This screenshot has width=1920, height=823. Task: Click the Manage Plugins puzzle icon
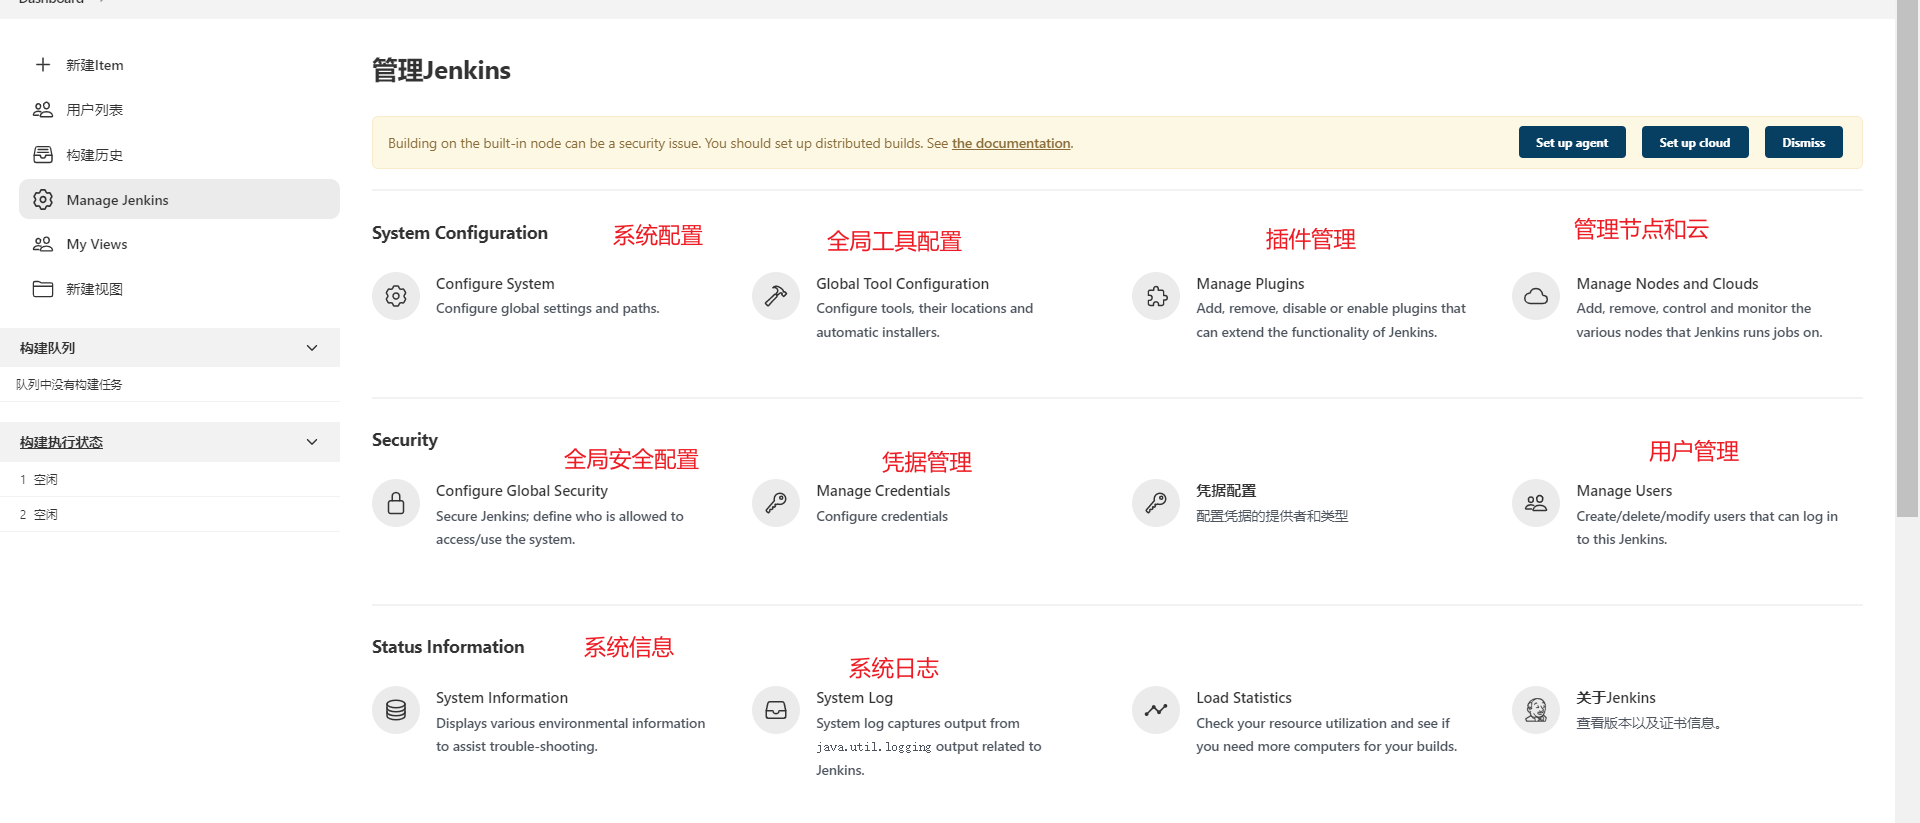pos(1156,296)
